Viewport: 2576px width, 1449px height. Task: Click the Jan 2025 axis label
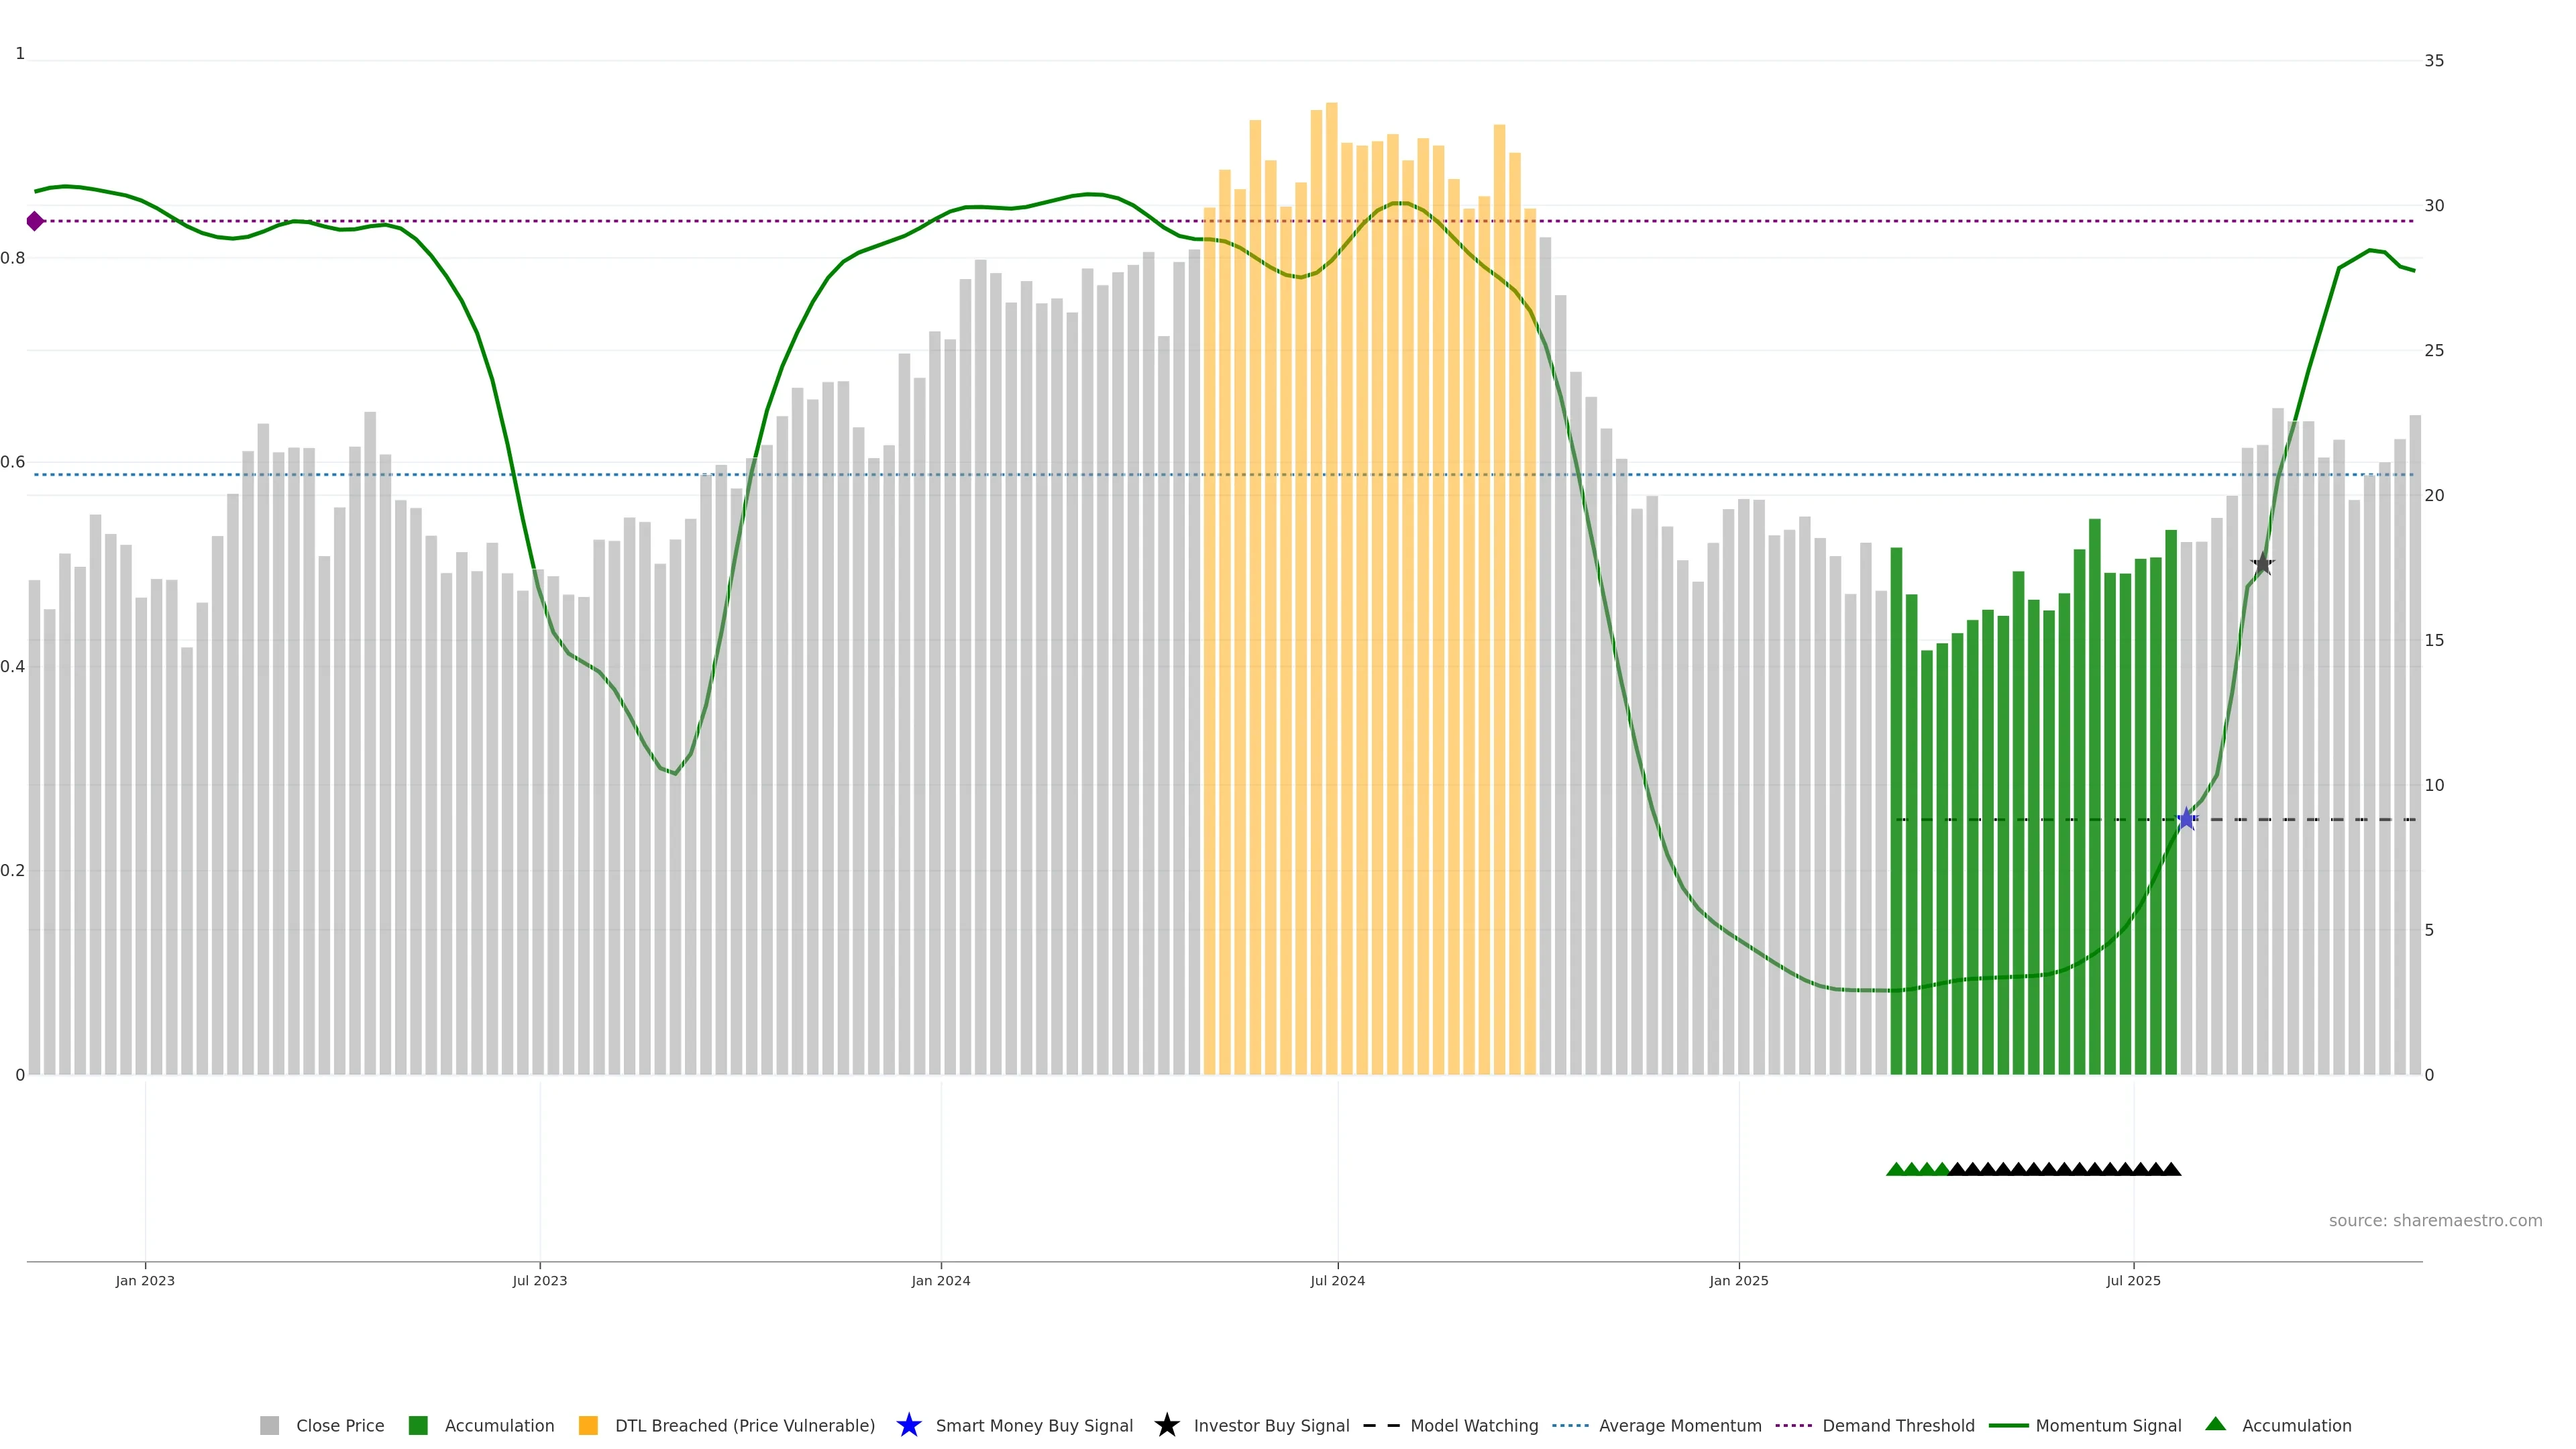1738,1280
